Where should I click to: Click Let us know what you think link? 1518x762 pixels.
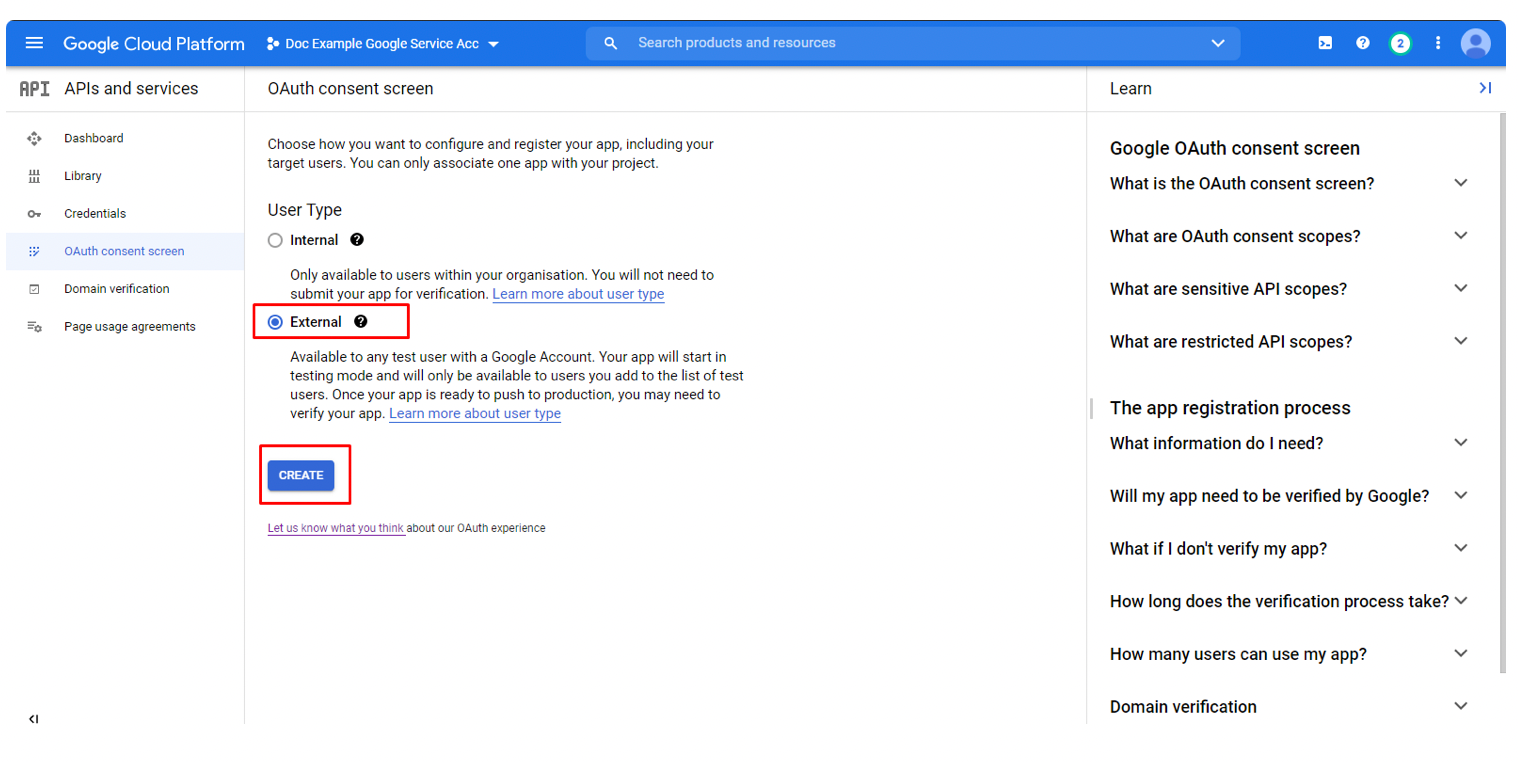pyautogui.click(x=336, y=528)
